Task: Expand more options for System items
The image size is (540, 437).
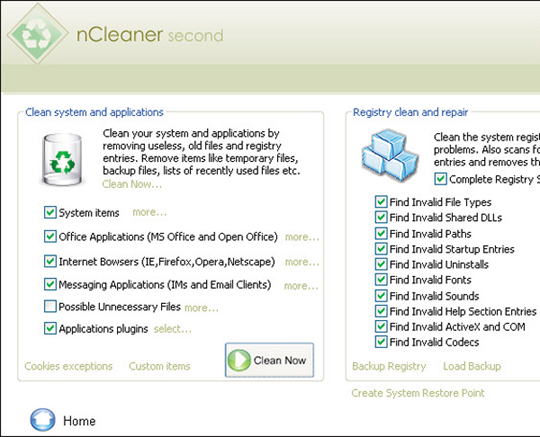Action: click(149, 212)
